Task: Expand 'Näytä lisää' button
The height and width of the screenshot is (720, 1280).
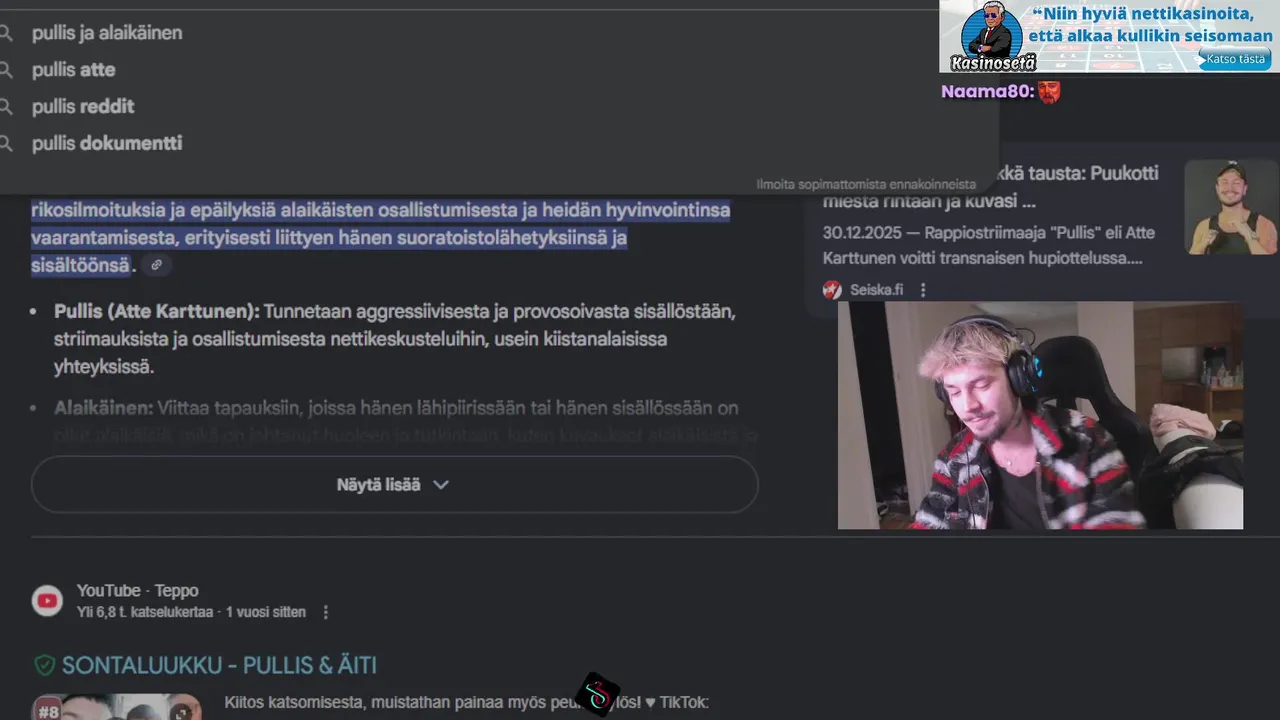Action: point(394,485)
